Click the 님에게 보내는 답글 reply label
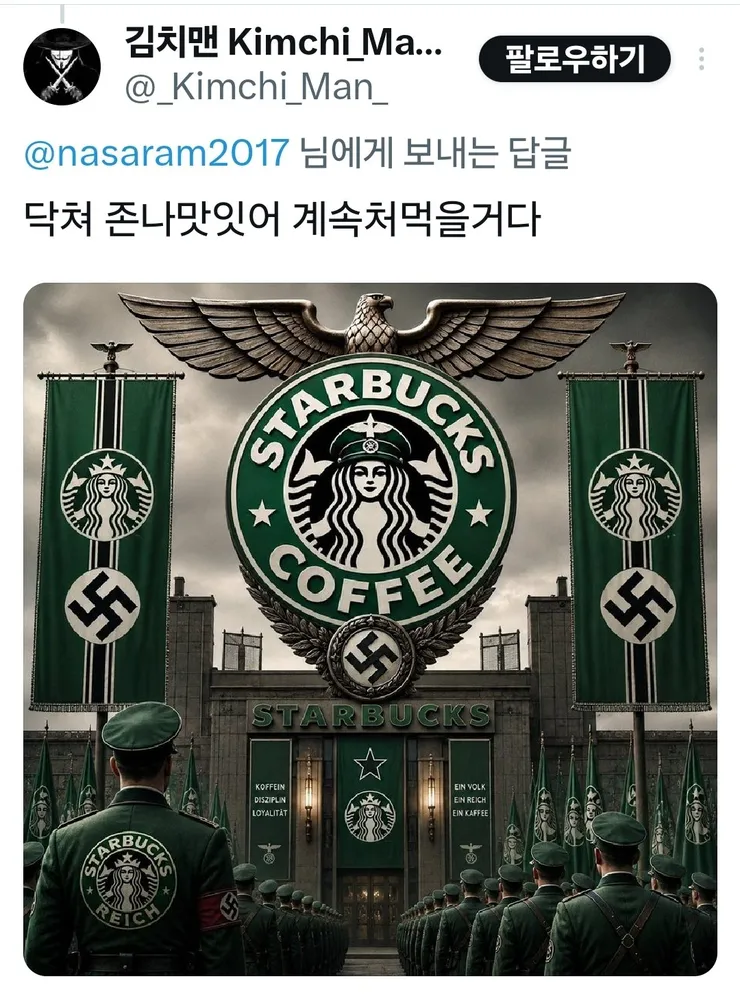Image resolution: width=740 pixels, height=994 pixels. click(436, 153)
